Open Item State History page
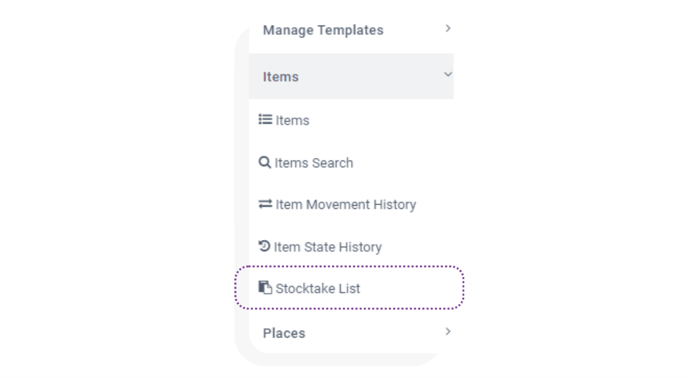The height and width of the screenshot is (378, 688). click(x=328, y=247)
